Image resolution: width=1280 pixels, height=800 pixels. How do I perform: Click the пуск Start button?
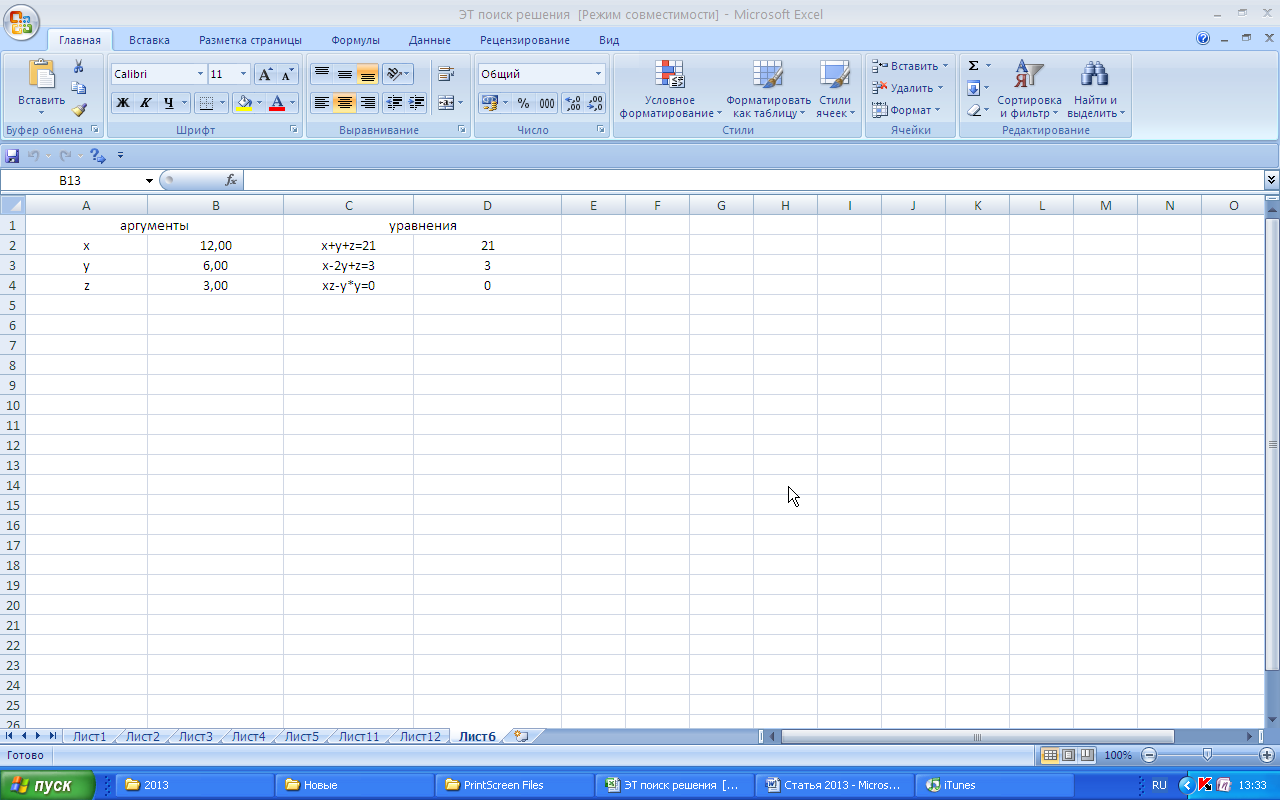(x=48, y=785)
